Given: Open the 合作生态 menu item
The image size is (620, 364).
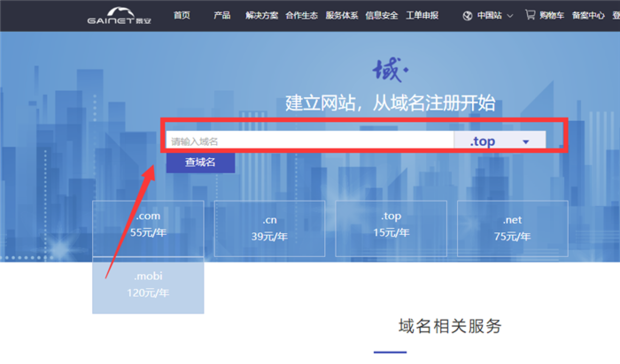Looking at the screenshot, I should (302, 15).
